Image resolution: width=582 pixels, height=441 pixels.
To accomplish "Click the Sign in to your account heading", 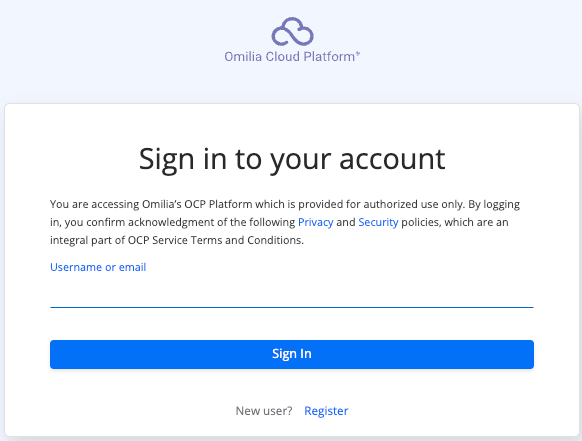I will (x=292, y=159).
